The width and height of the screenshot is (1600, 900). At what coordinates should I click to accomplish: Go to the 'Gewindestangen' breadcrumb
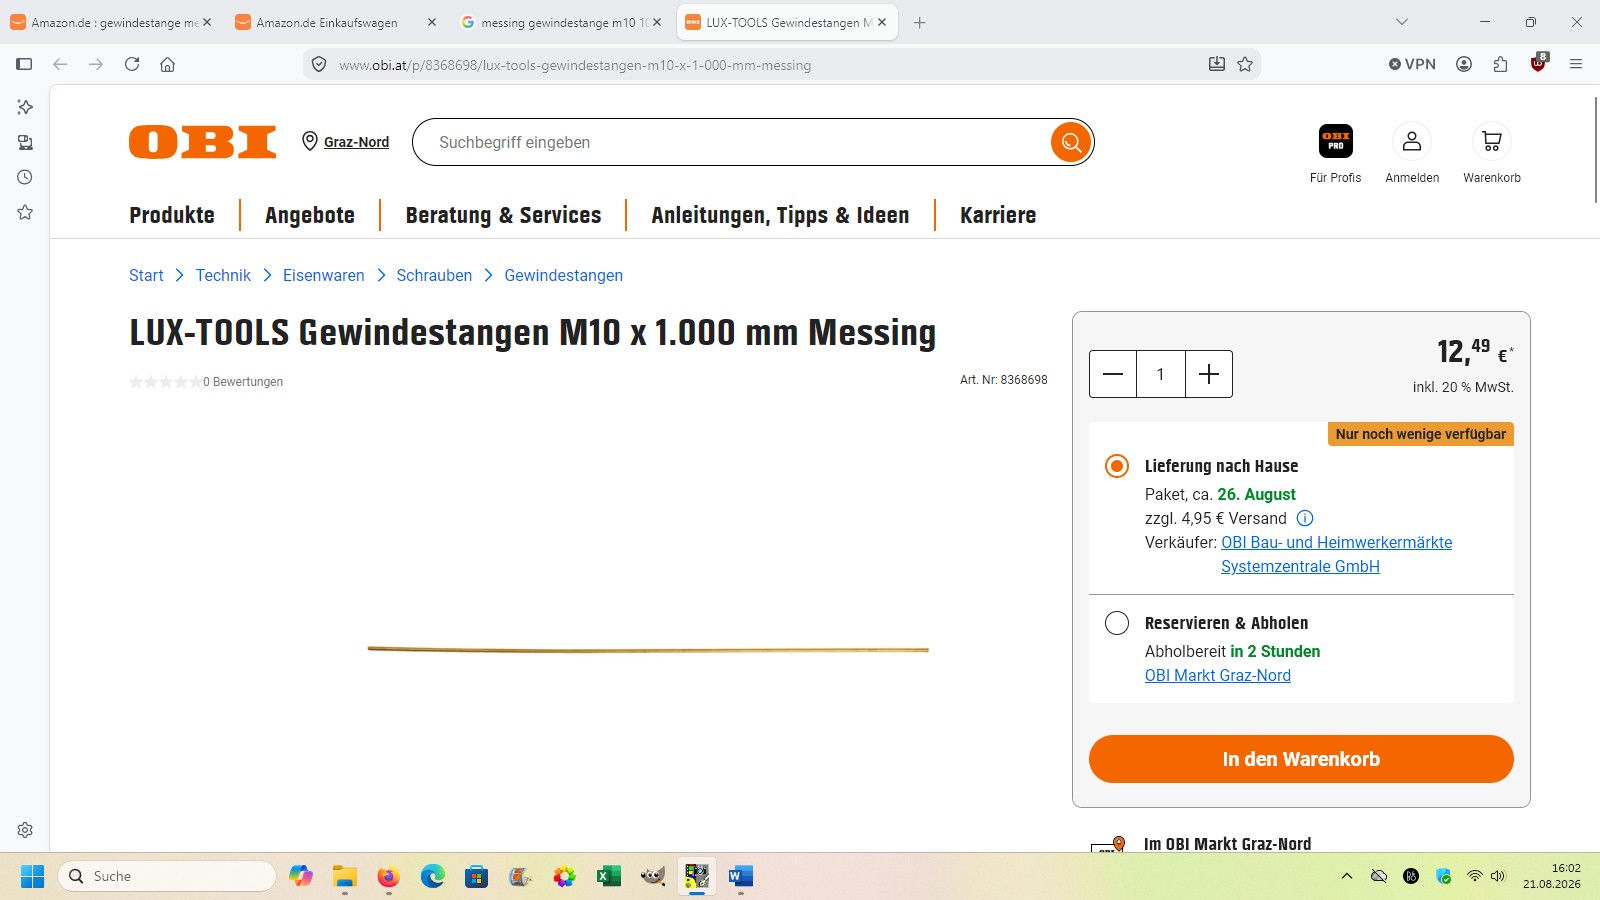tap(563, 275)
